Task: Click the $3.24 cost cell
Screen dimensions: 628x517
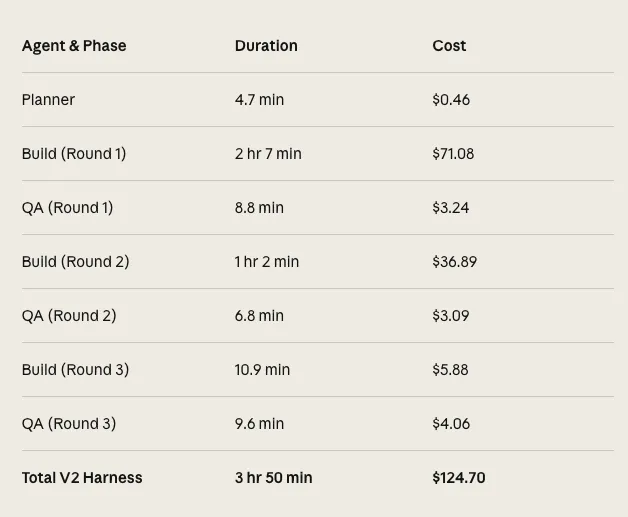Action: [451, 208]
